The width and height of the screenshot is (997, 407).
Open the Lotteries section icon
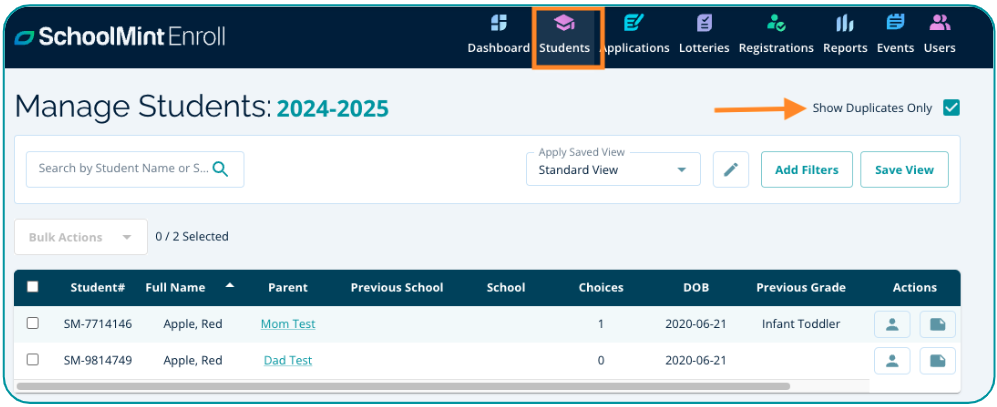click(705, 24)
